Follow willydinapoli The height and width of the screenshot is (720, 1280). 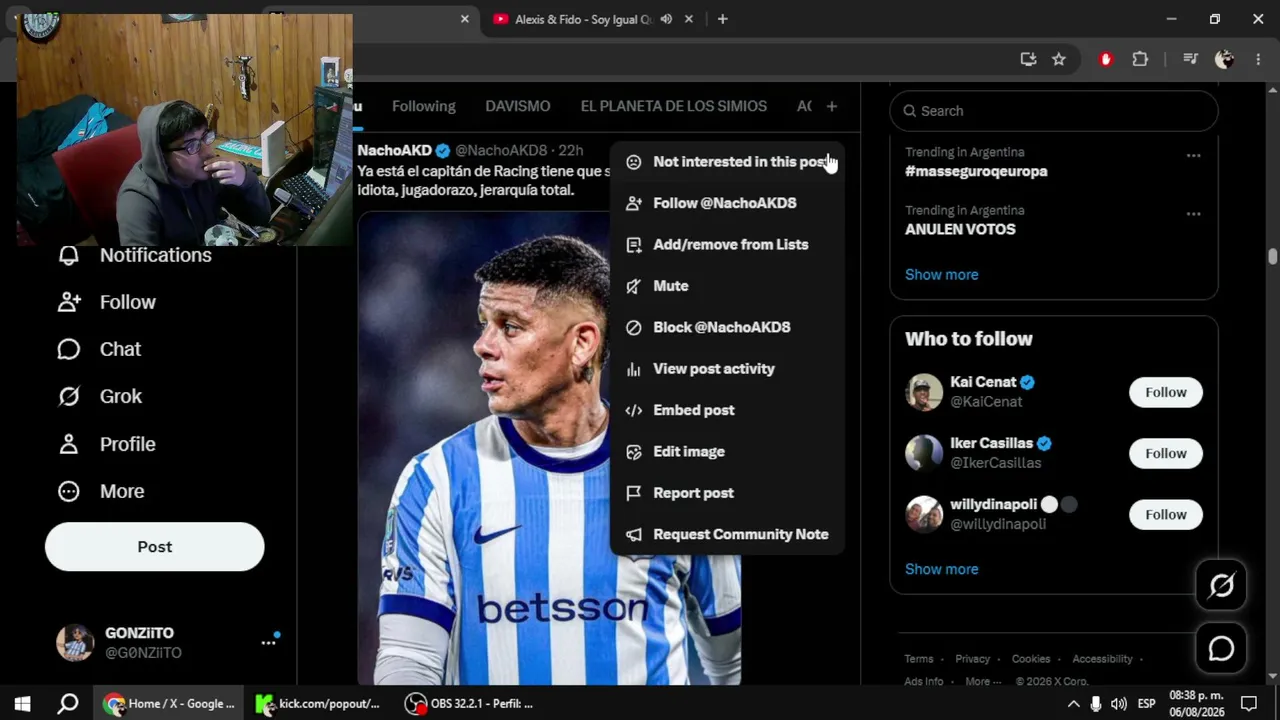click(x=1166, y=515)
